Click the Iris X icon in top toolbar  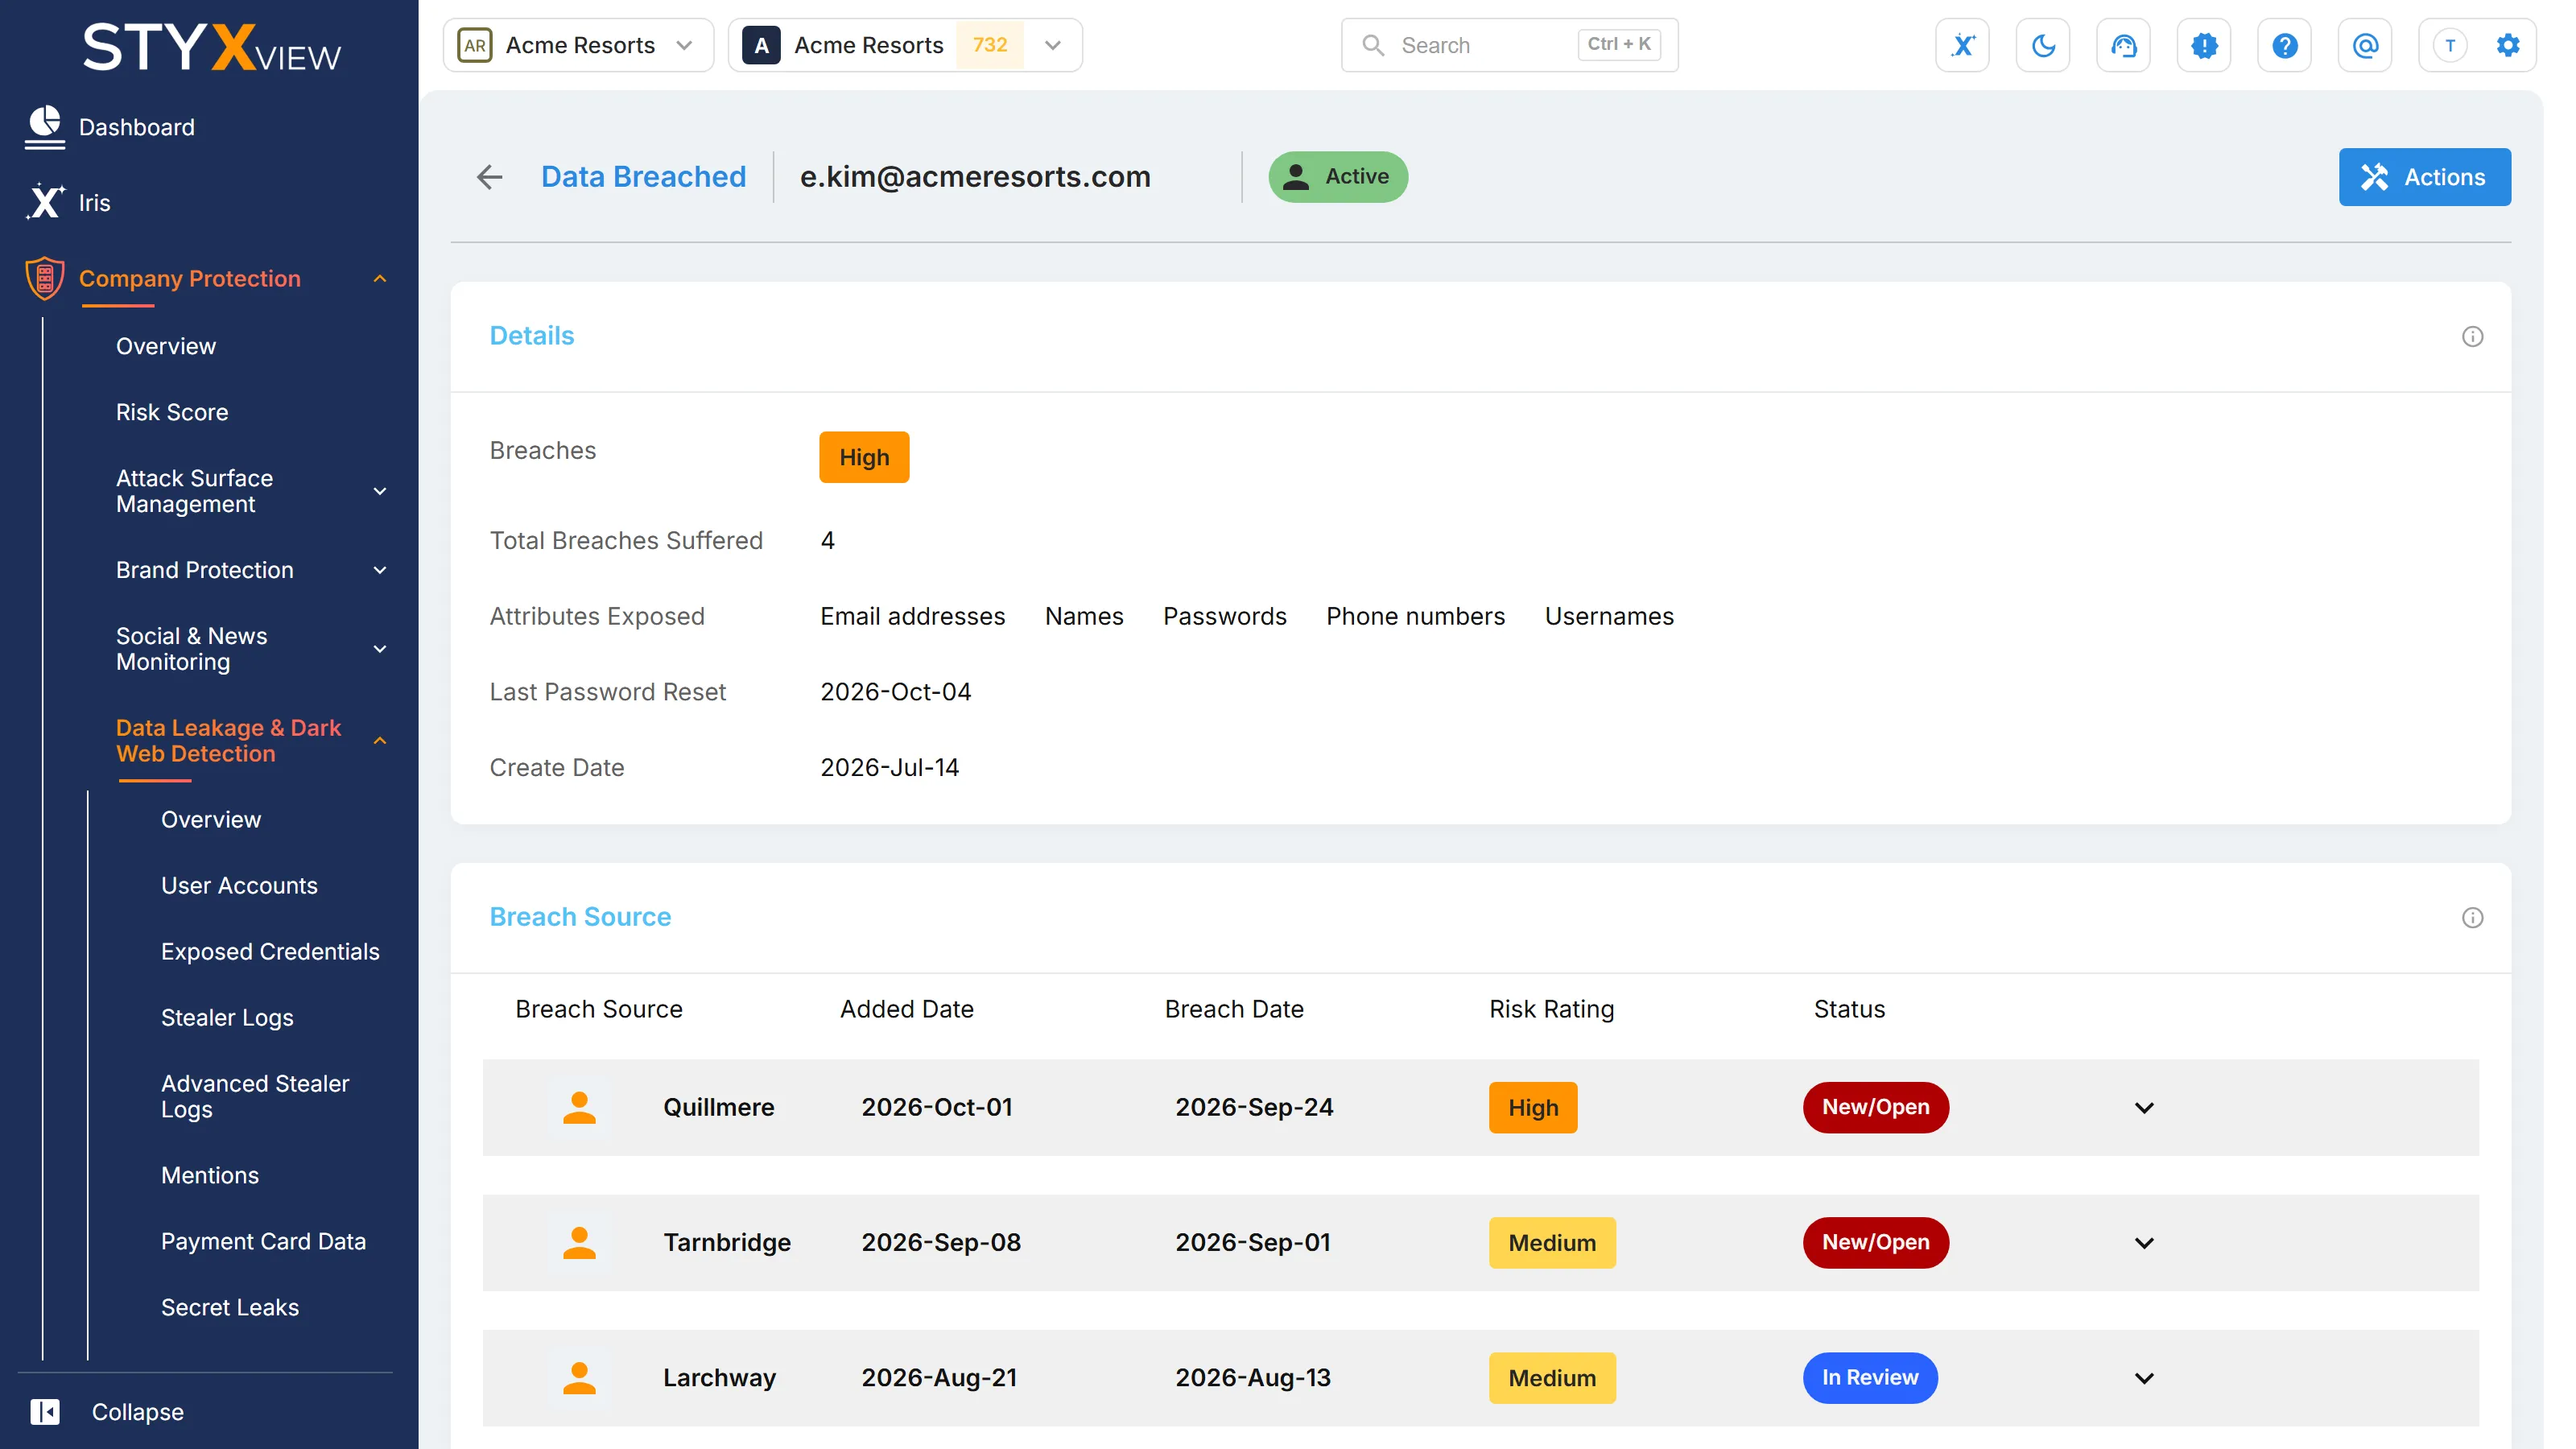click(x=1962, y=45)
